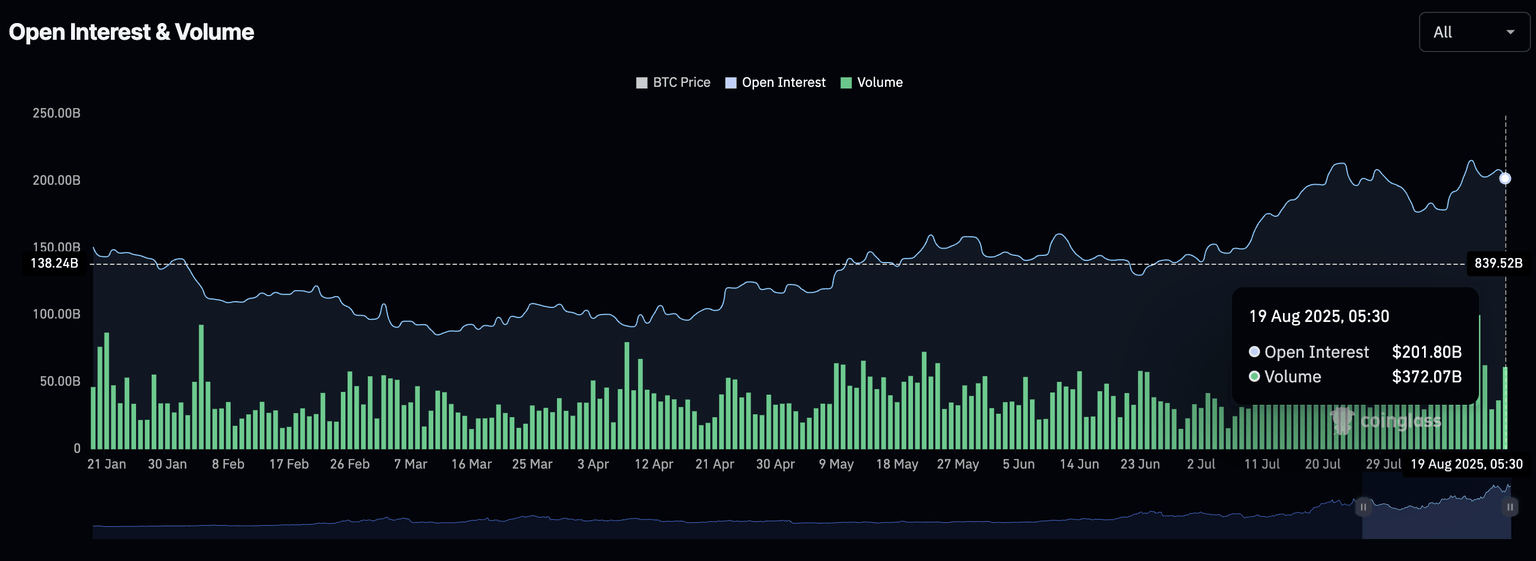Click the Open Interest dot in the tooltip

point(1254,352)
